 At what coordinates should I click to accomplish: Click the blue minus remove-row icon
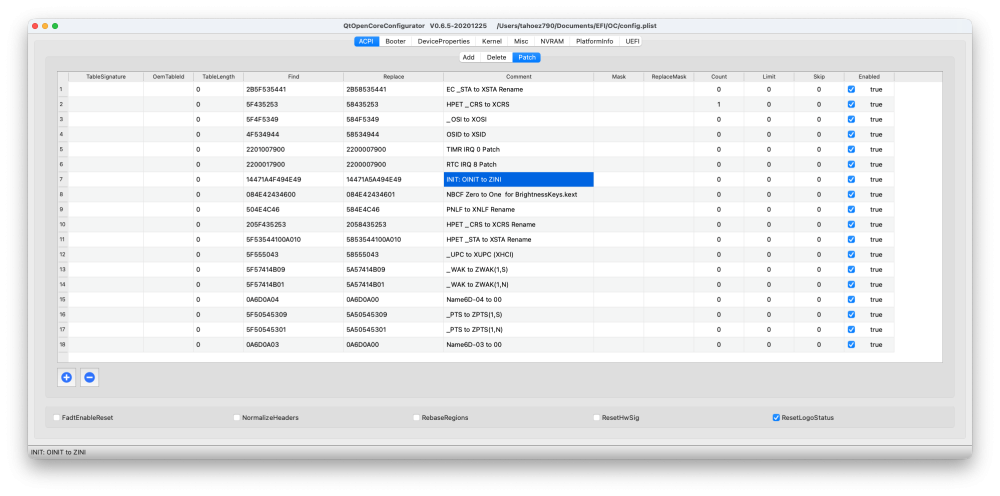[89, 377]
